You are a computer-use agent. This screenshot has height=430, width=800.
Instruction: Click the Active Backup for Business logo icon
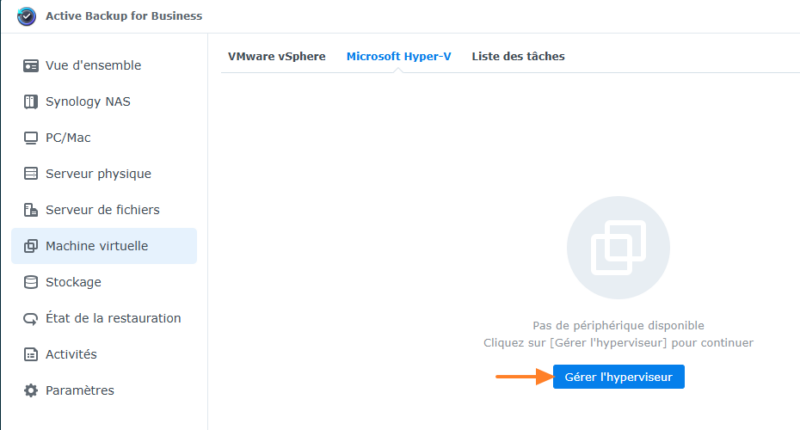pos(27,16)
